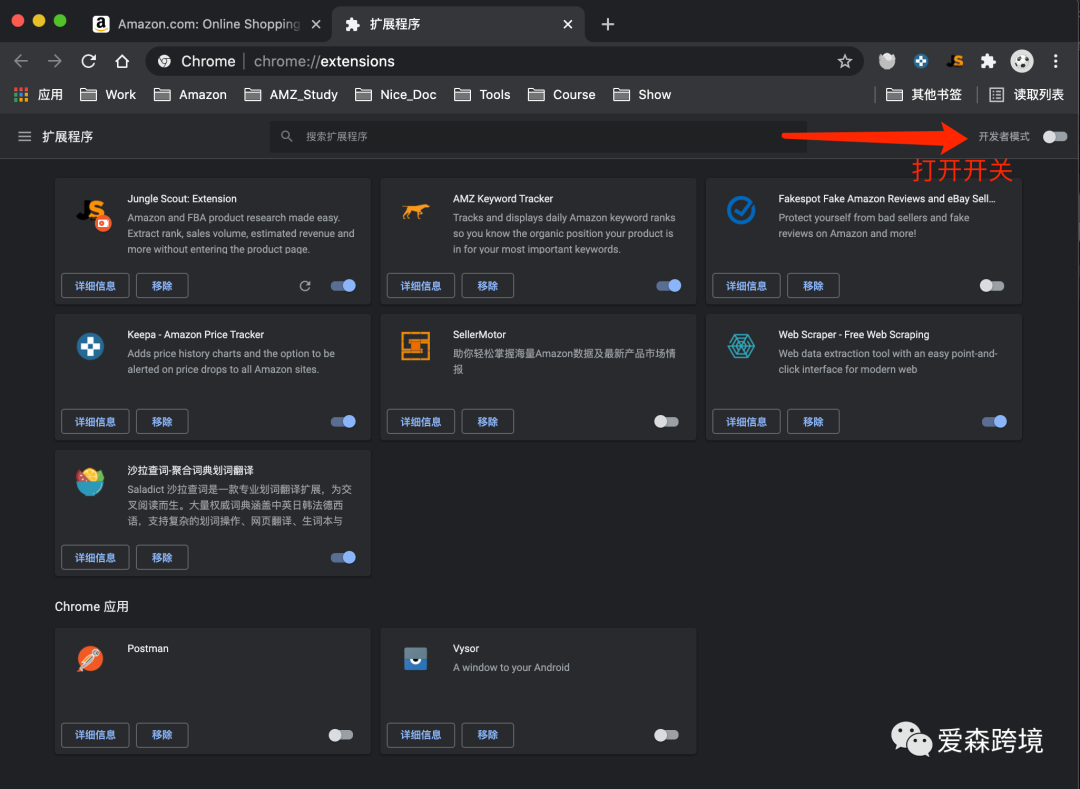1080x789 pixels.
Task: Disable the AMZ Keyword Tracker extension
Action: pyautogui.click(x=669, y=286)
